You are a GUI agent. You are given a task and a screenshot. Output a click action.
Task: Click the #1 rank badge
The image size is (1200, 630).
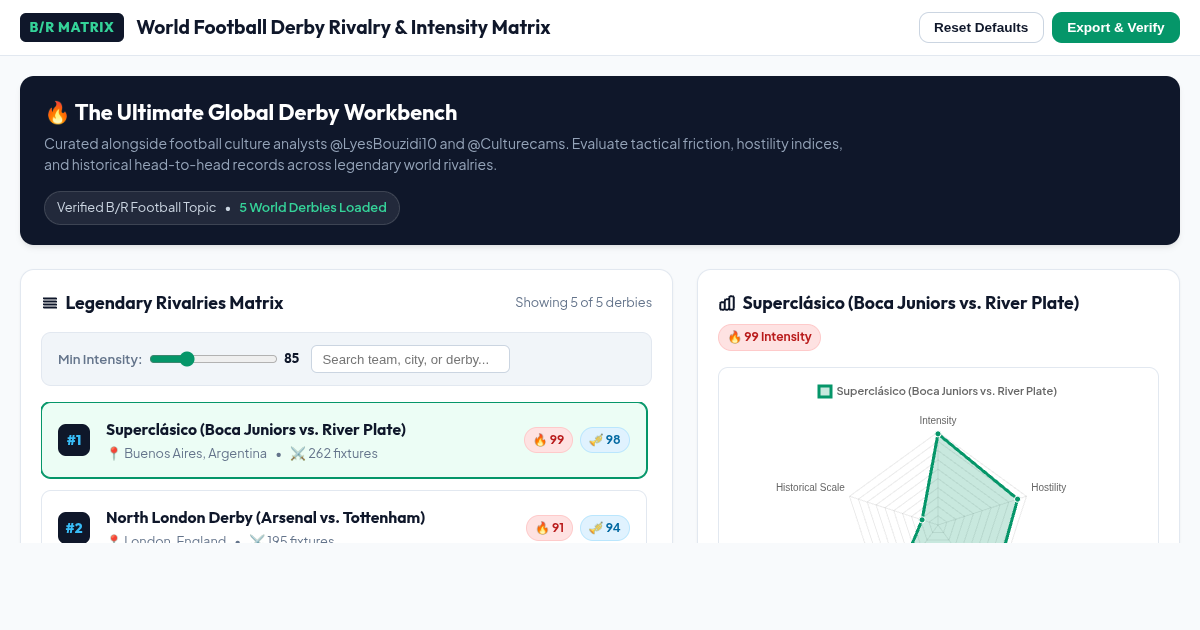pyautogui.click(x=74, y=440)
